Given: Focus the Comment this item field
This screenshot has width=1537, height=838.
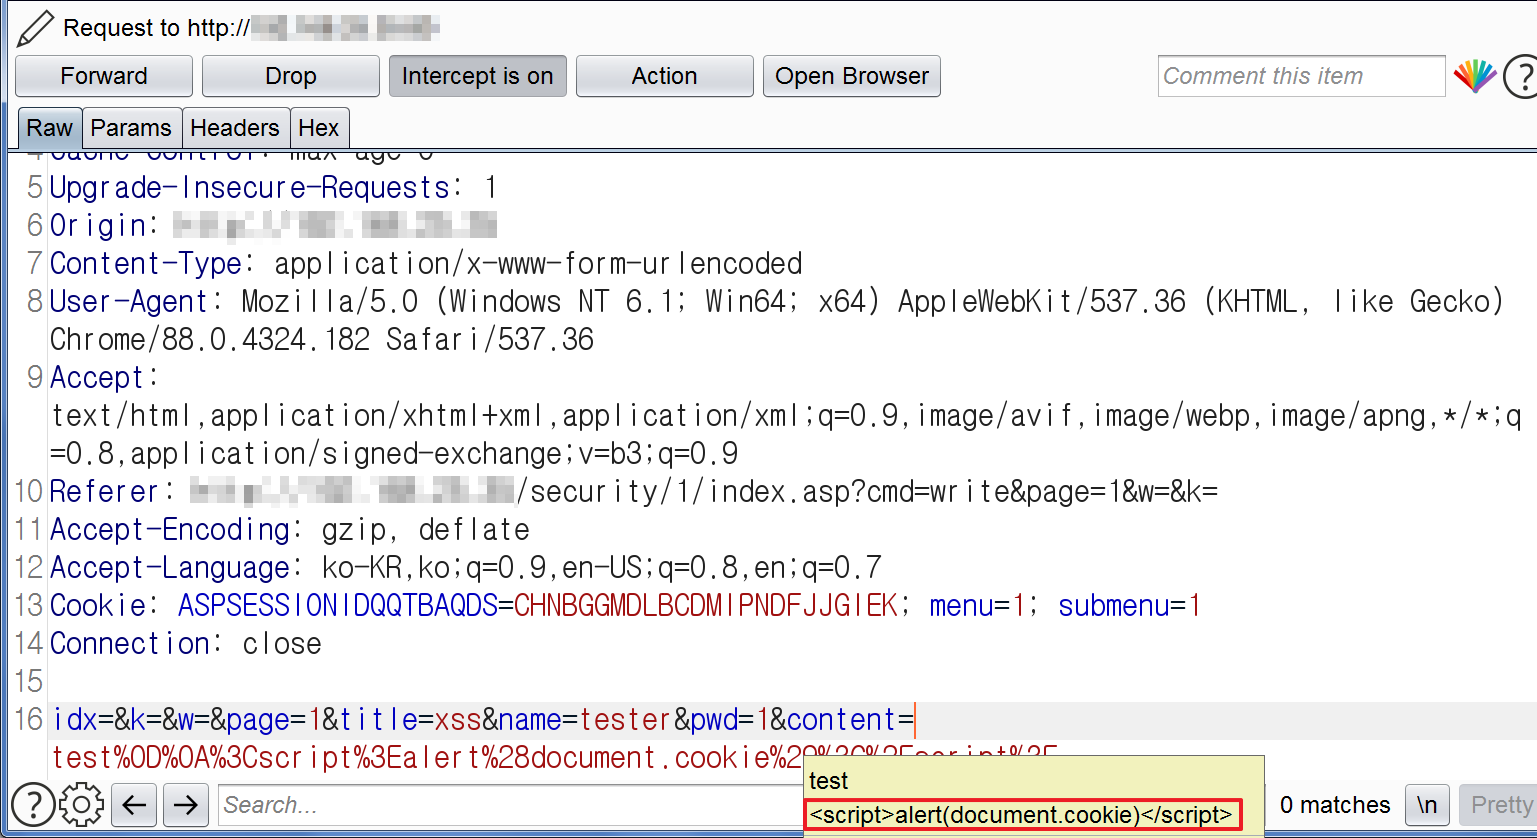Looking at the screenshot, I should click(x=1302, y=76).
